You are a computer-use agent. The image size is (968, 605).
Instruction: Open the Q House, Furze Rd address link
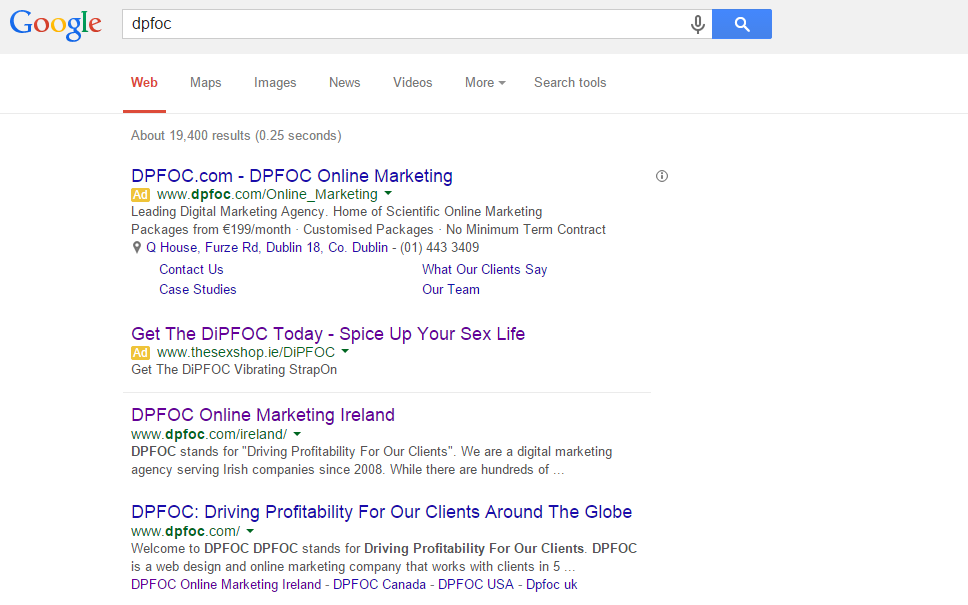coord(267,248)
